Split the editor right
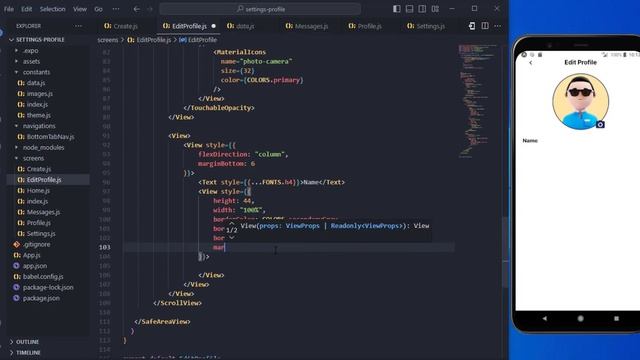Screen dimensions: 640x360 485,26
